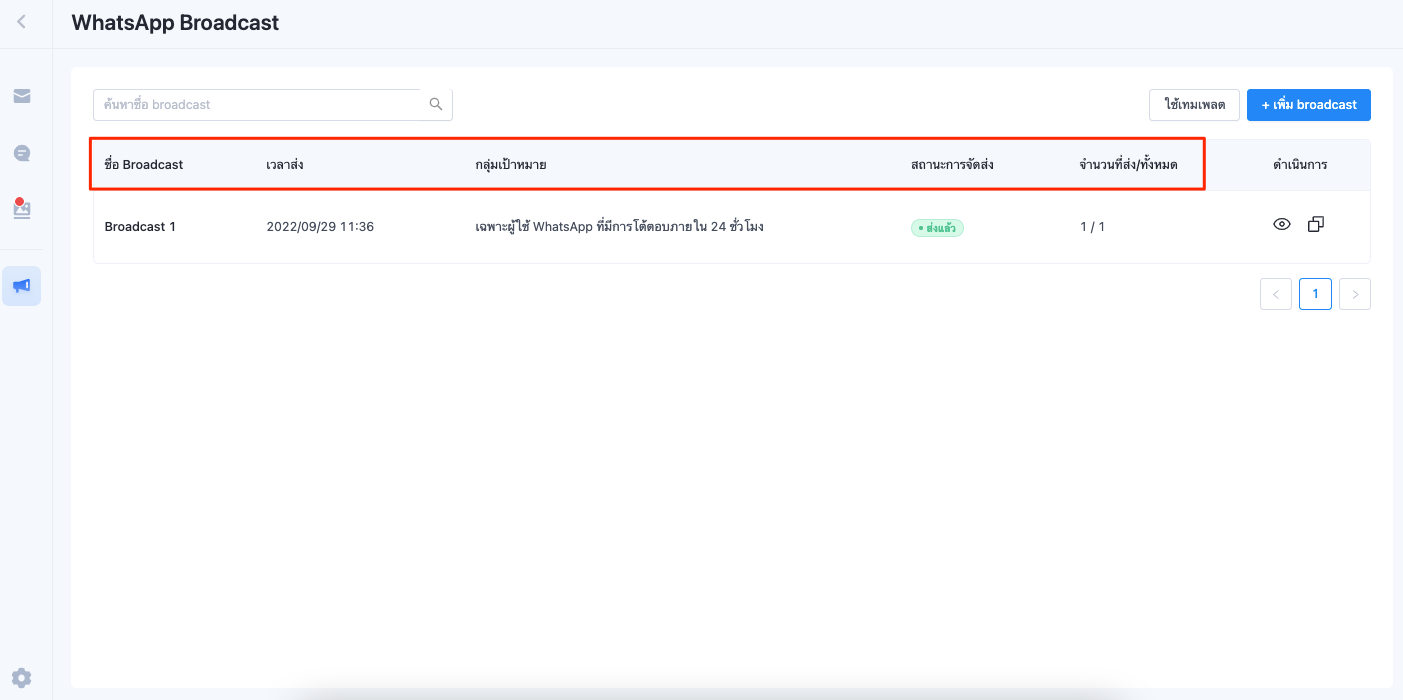Image resolution: width=1403 pixels, height=700 pixels.
Task: Select page 1 in pagination
Action: (1315, 294)
